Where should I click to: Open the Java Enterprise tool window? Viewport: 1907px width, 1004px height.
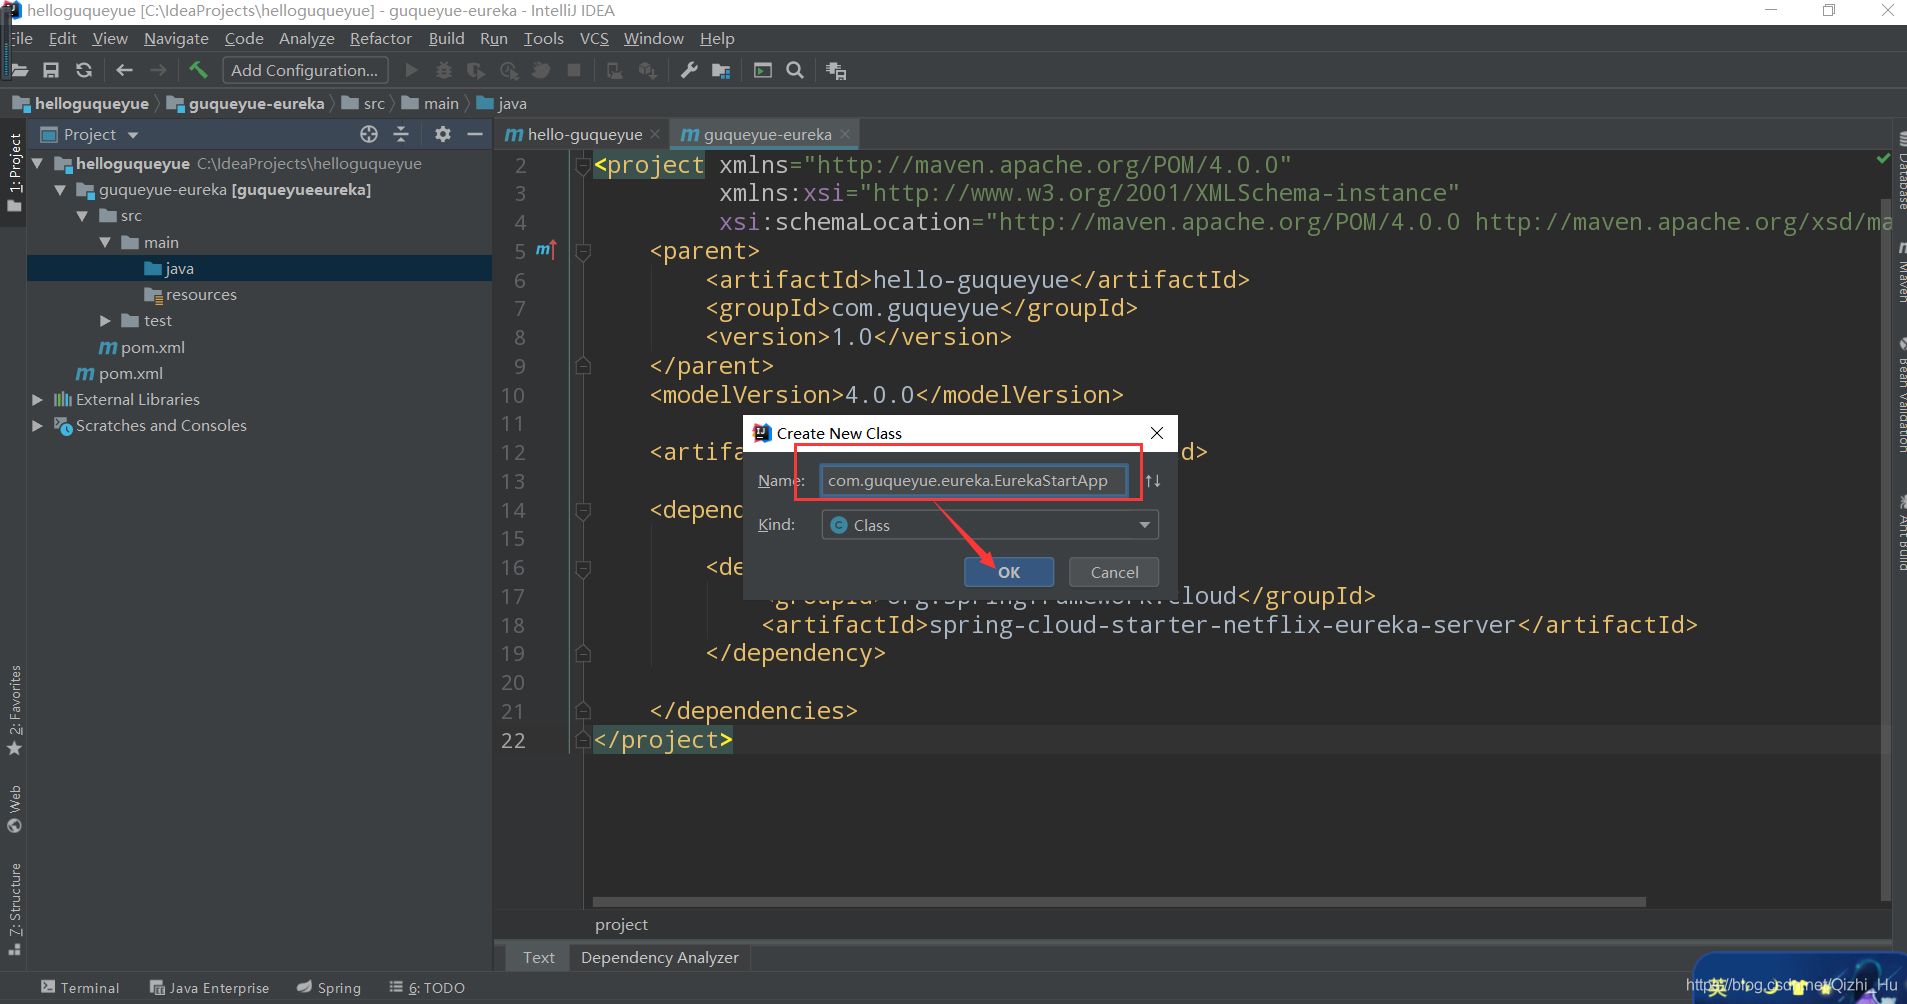(210, 988)
